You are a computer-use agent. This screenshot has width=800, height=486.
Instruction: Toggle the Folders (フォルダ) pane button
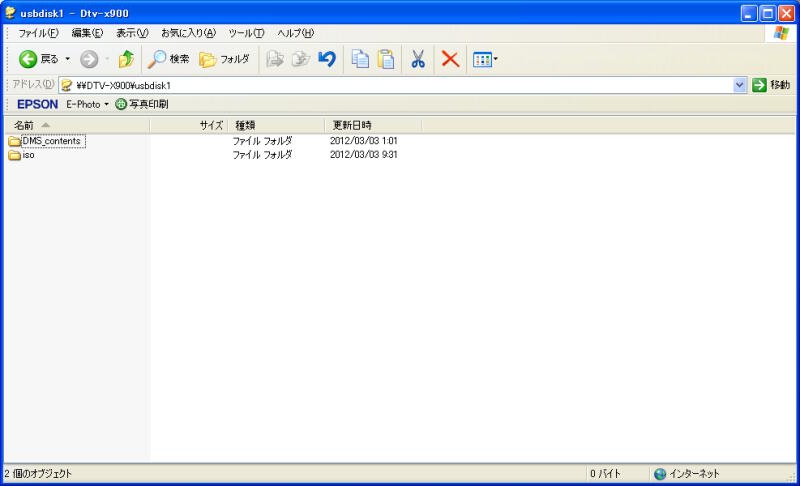[224, 60]
